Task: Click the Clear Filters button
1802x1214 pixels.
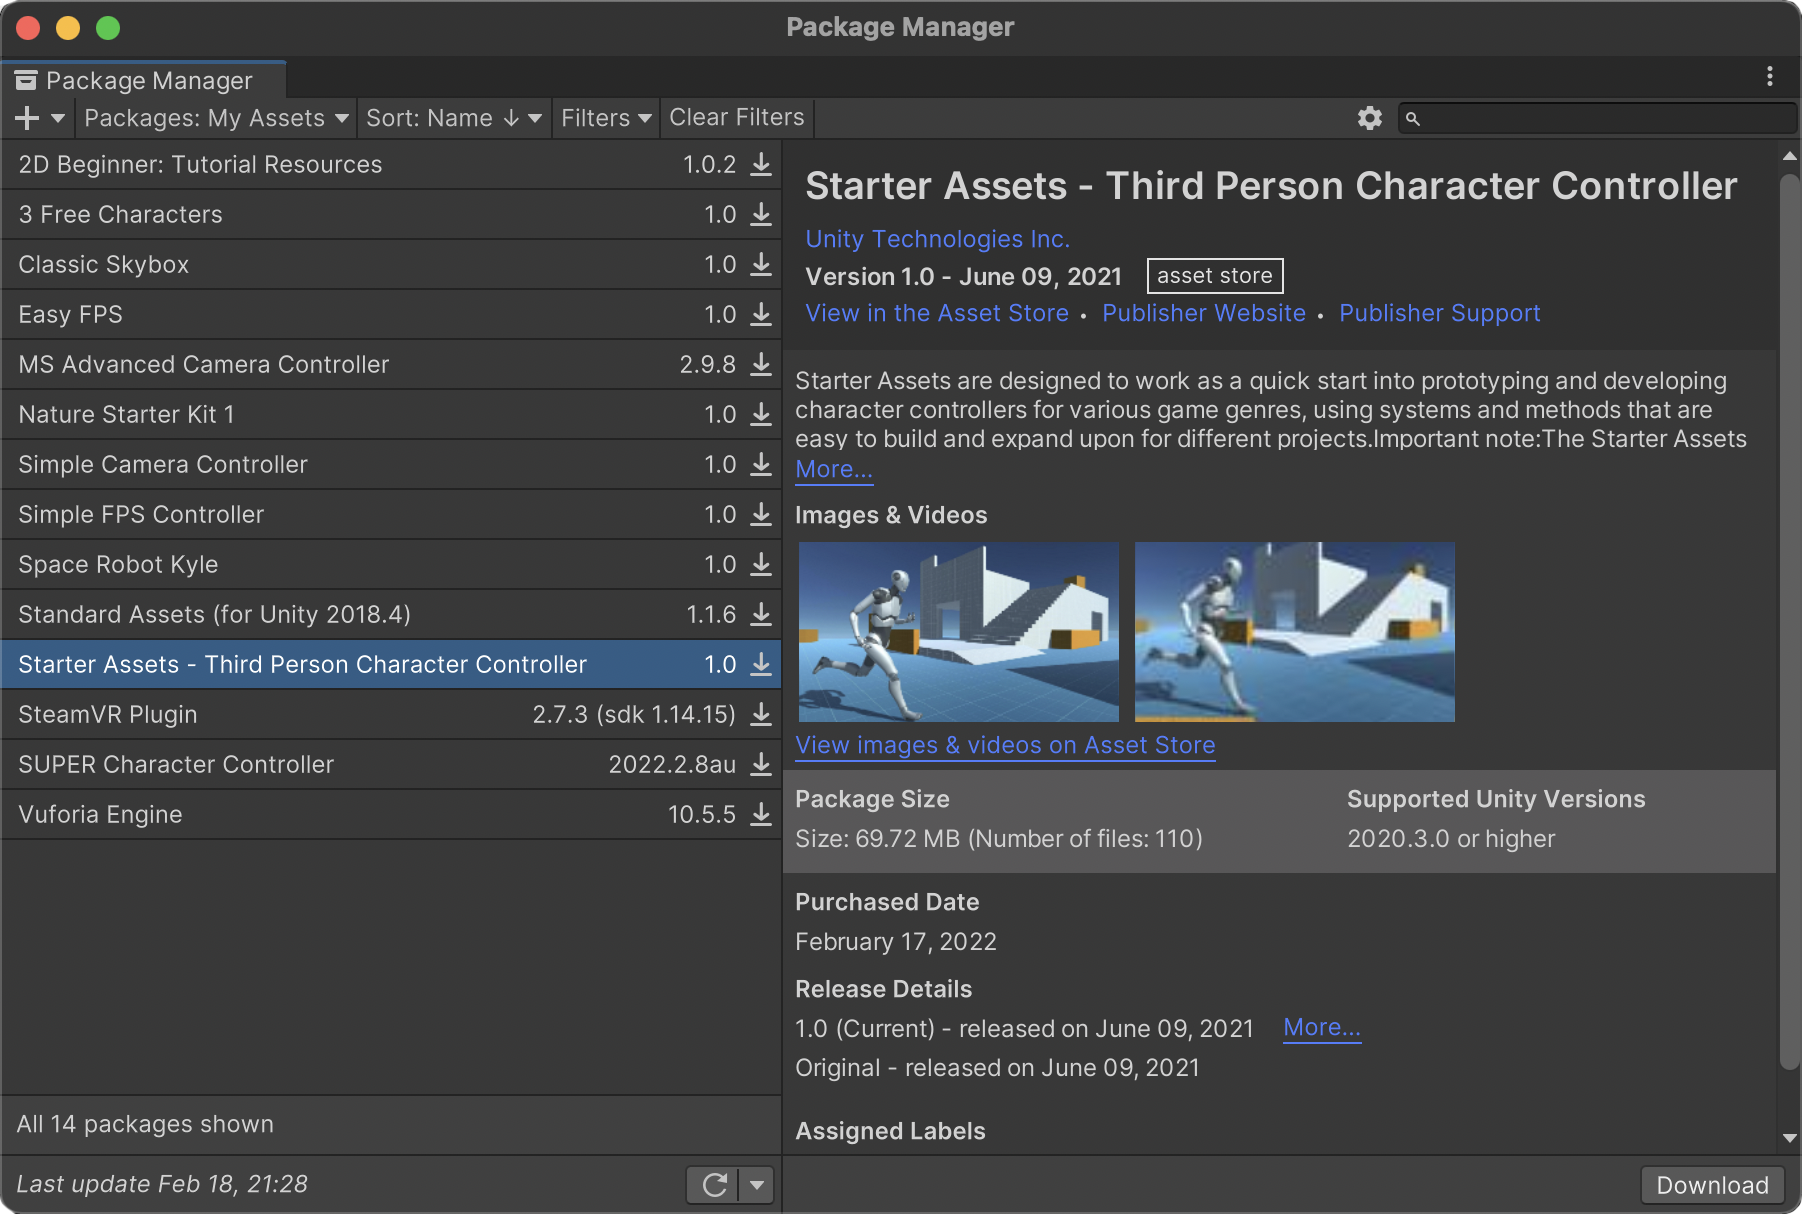Action: [x=736, y=118]
